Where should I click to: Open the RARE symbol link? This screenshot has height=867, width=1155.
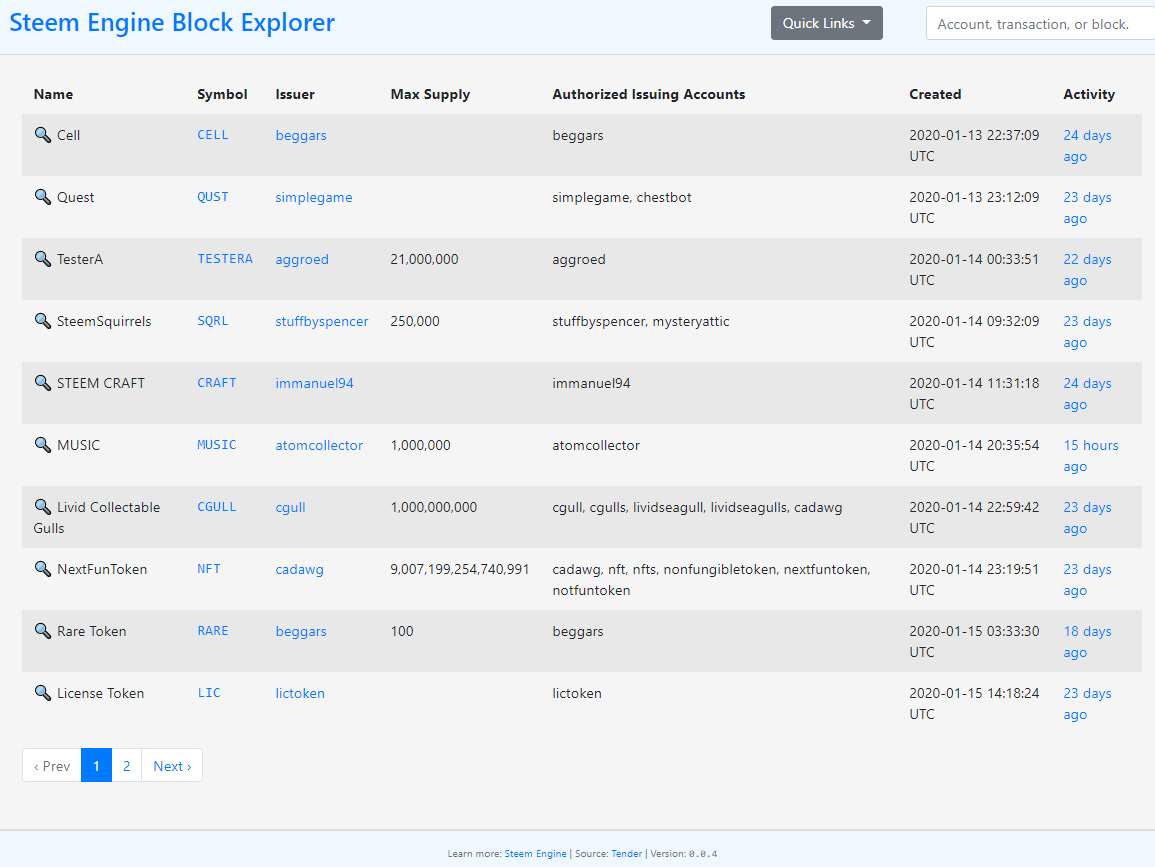point(213,630)
